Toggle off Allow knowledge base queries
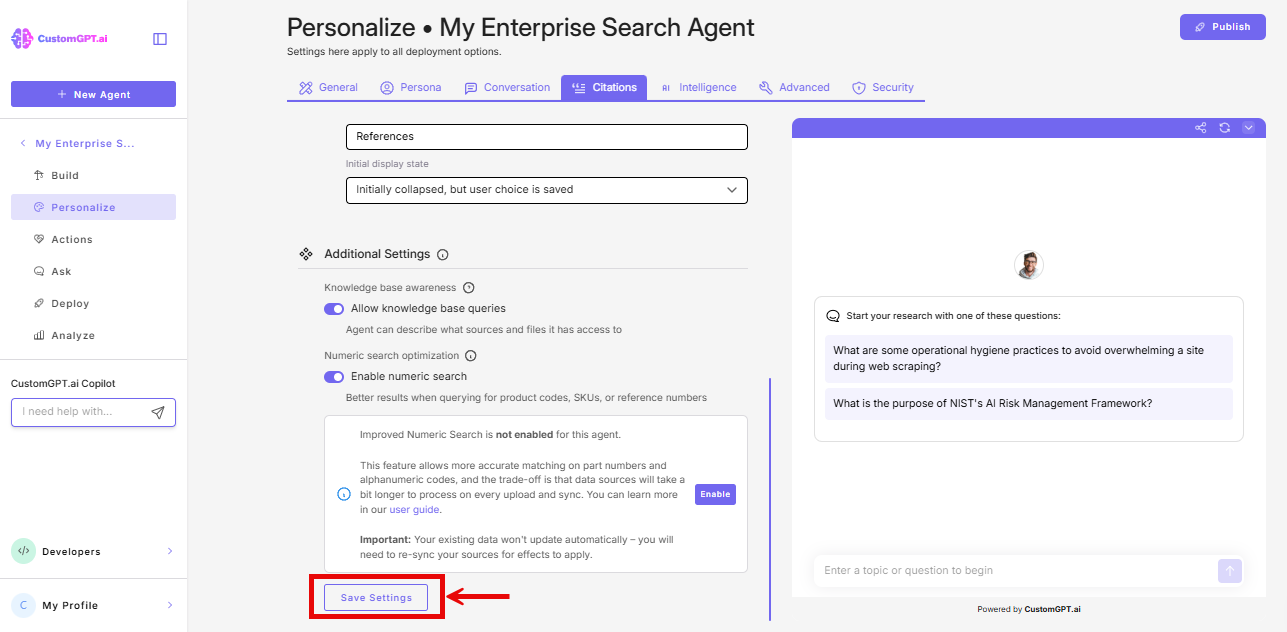The height and width of the screenshot is (632, 1287). [x=333, y=308]
